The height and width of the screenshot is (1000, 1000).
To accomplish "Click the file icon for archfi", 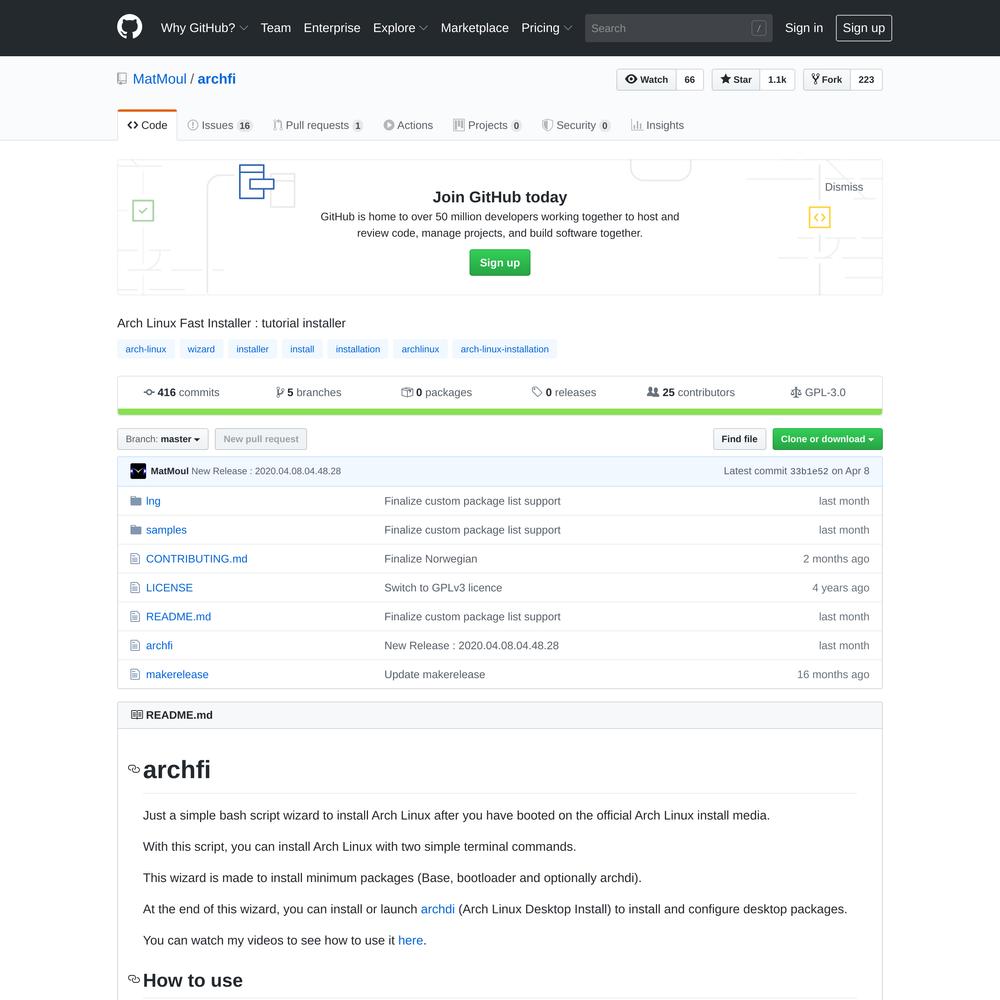I will point(135,645).
